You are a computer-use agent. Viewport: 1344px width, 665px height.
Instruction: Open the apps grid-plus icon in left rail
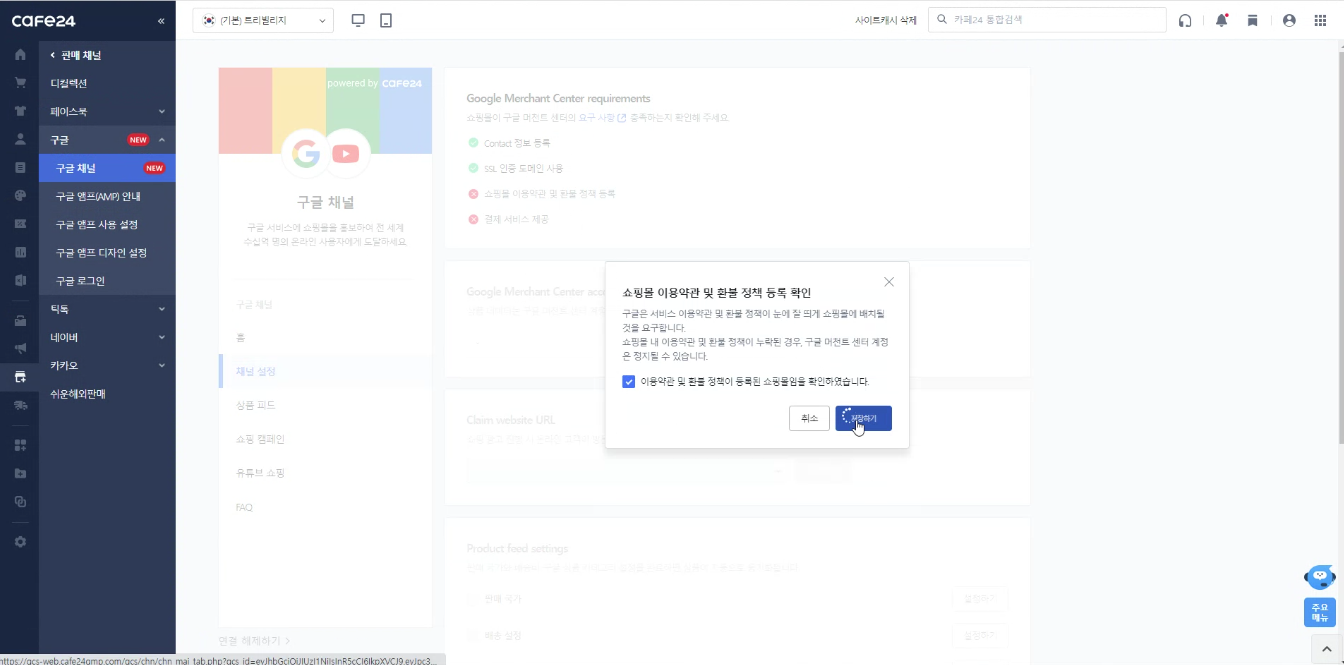click(20, 445)
